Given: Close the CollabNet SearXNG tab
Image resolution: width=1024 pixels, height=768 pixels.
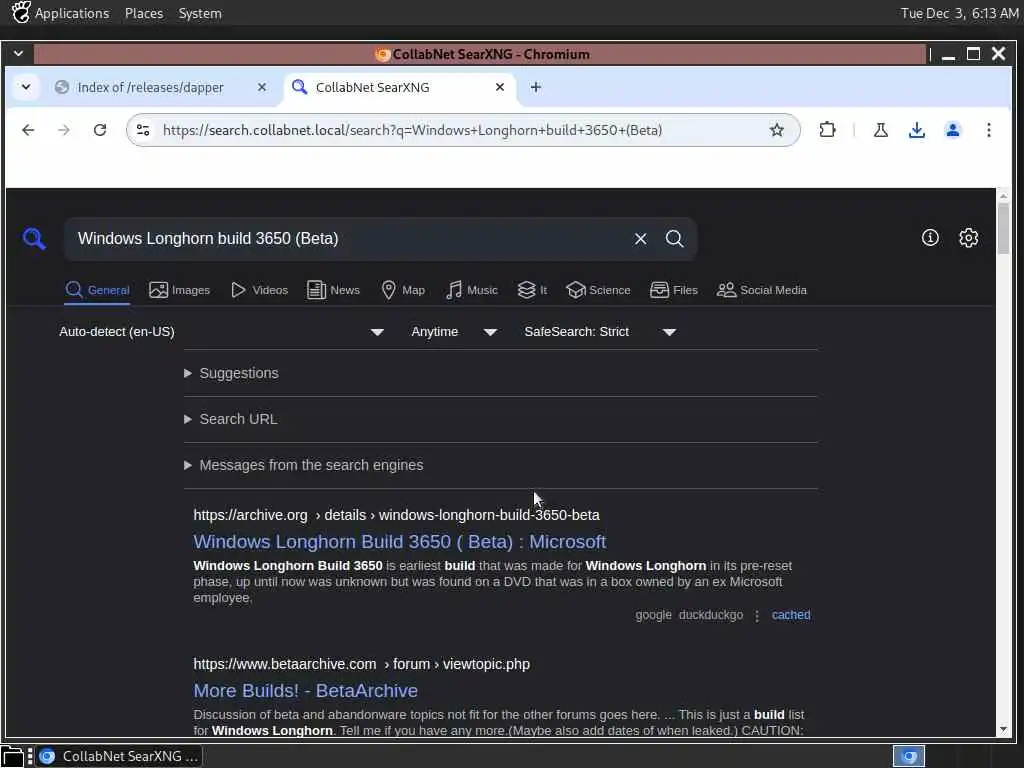Looking at the screenshot, I should tap(500, 87).
